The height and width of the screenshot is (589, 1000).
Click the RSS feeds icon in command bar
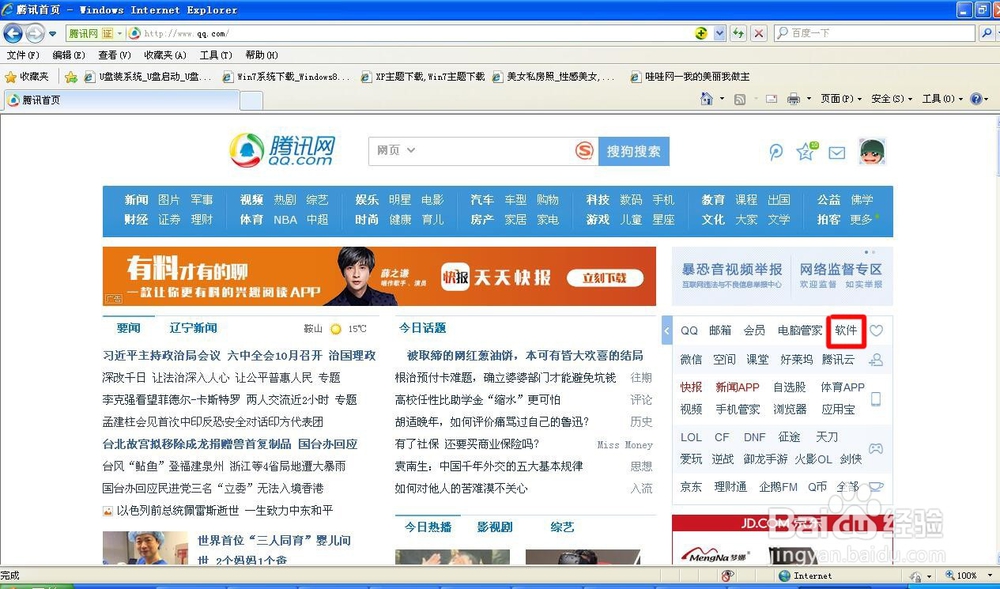740,99
